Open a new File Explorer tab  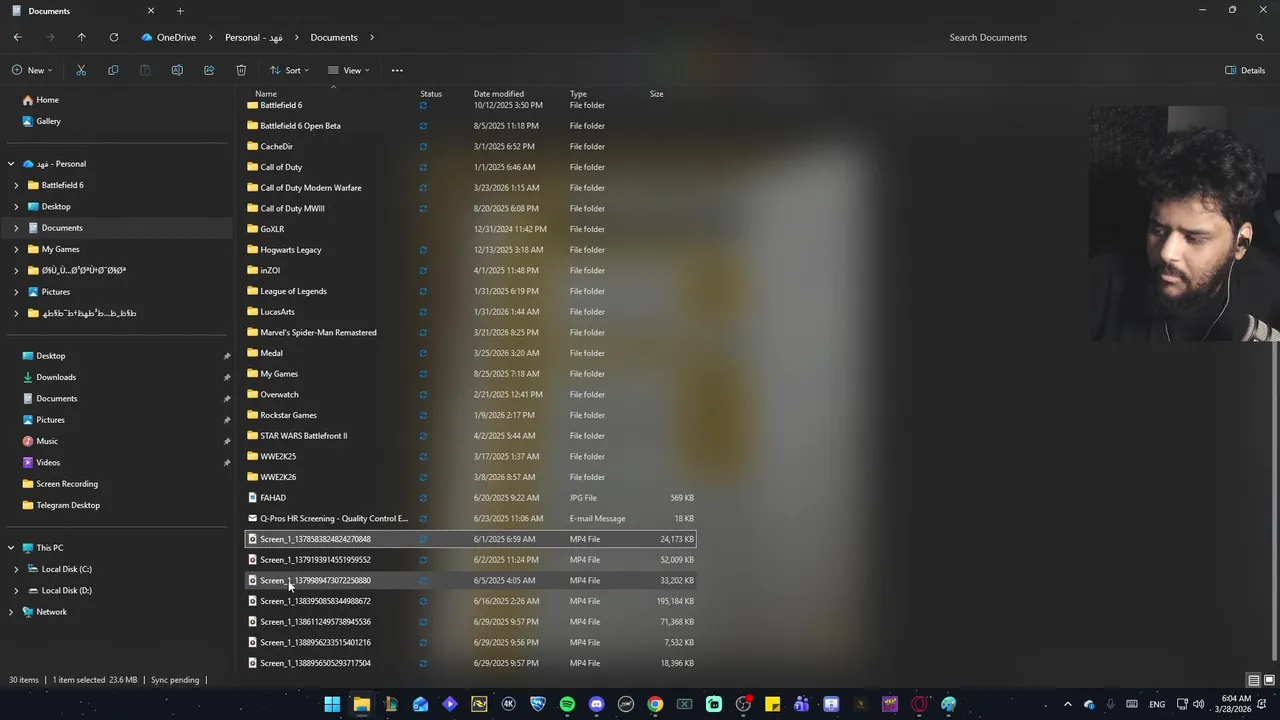coord(180,11)
